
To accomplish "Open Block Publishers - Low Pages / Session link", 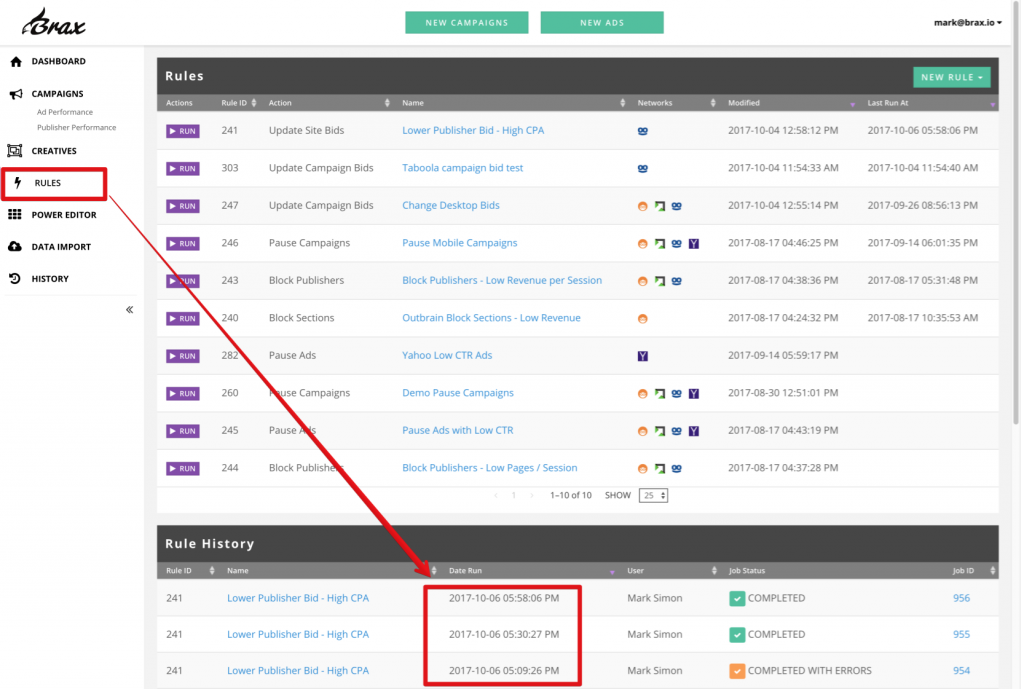I will click(490, 468).
